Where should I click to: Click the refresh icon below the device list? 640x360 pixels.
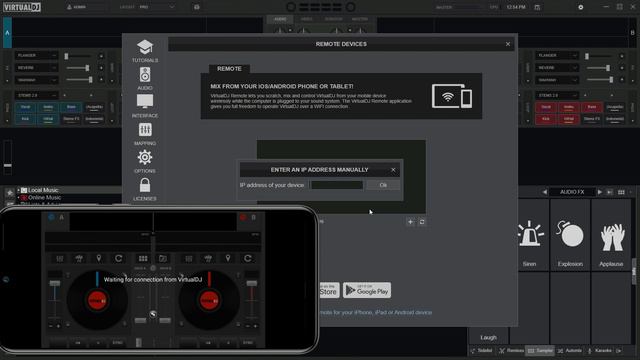(x=422, y=222)
